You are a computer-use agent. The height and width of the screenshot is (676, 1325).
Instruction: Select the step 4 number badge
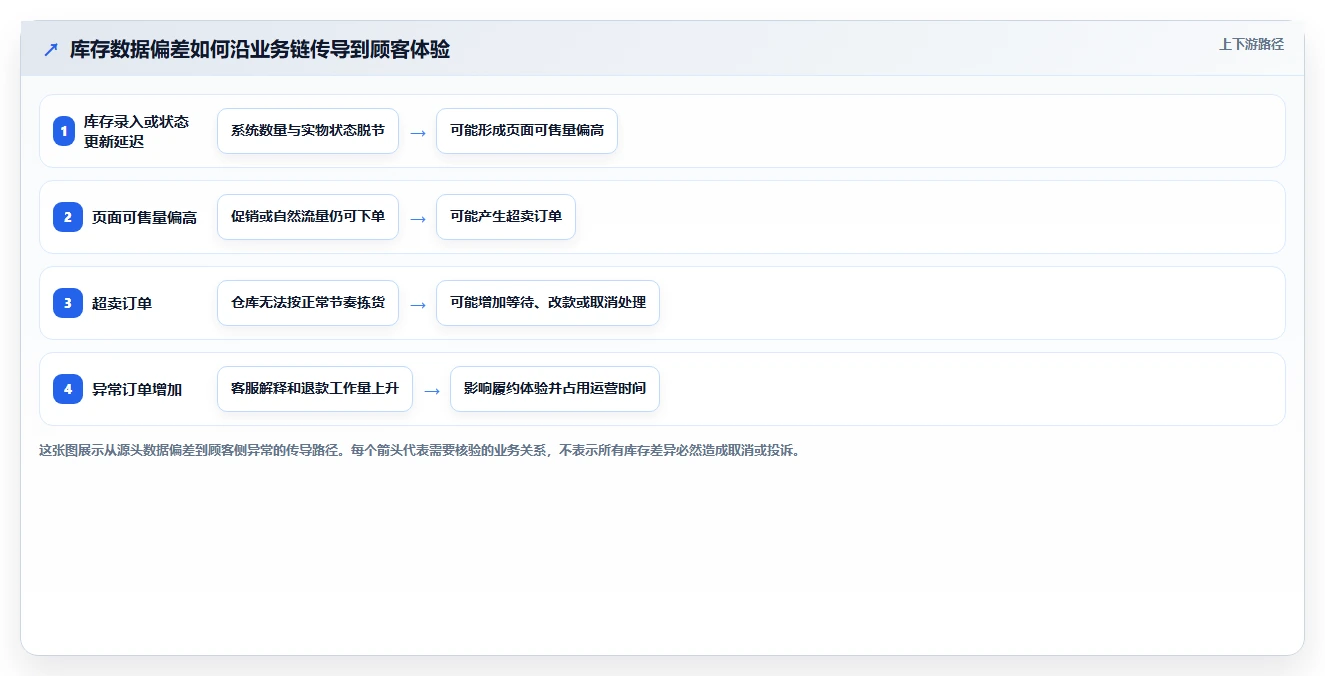pyautogui.click(x=68, y=389)
